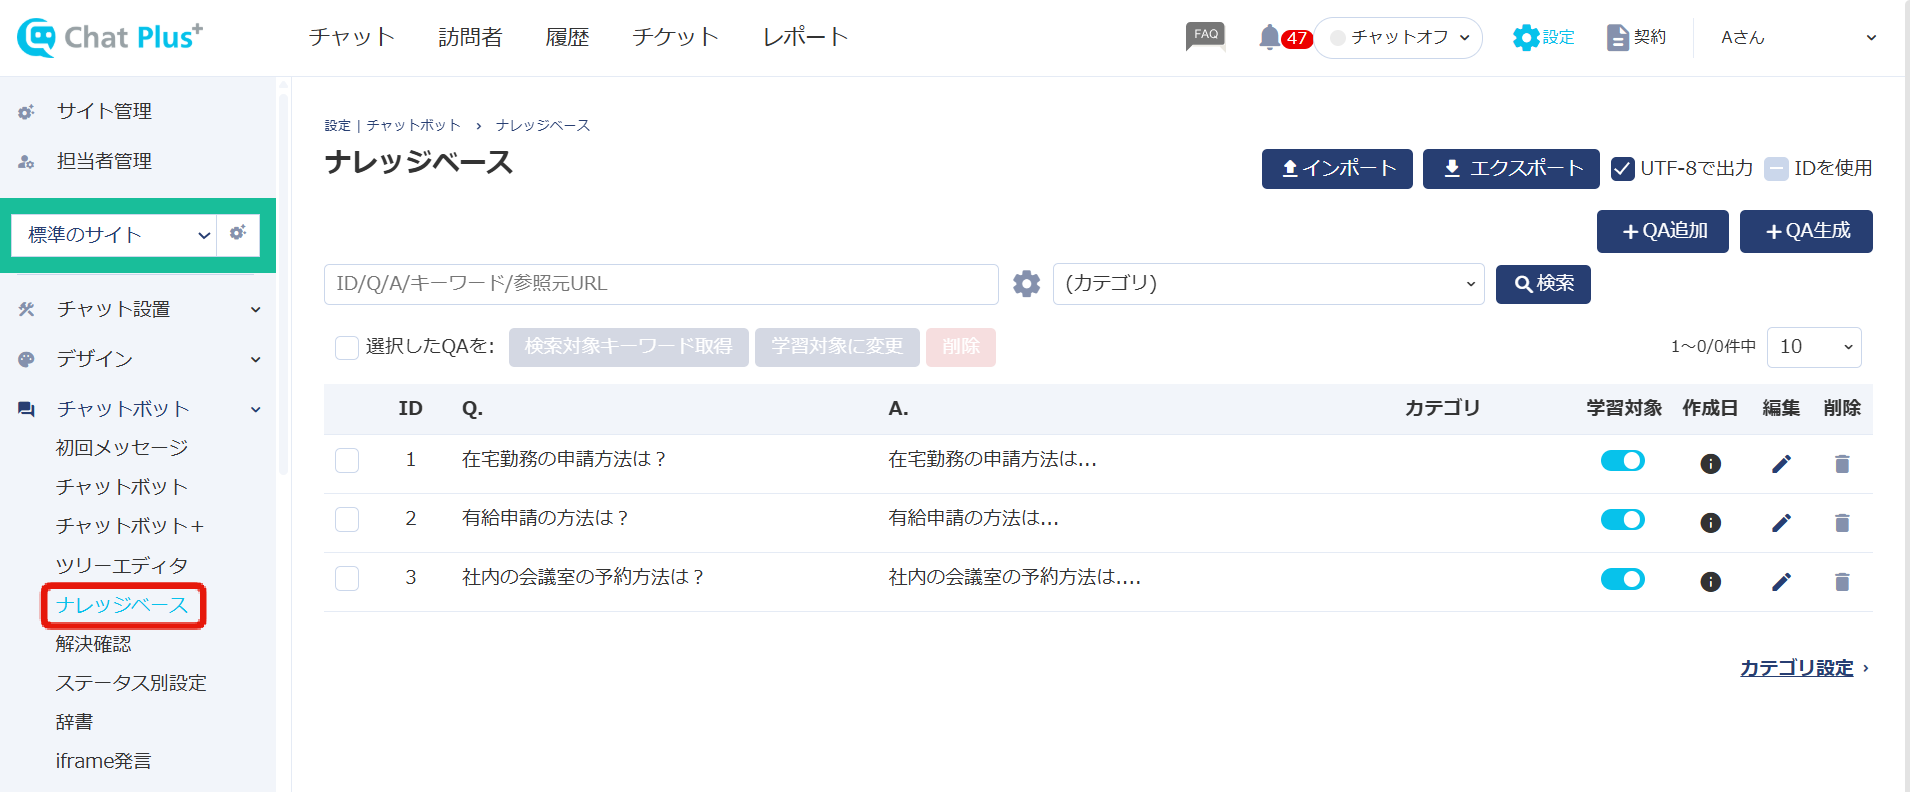Open ツリーエディタ in the sidebar
1910x792 pixels.
[122, 566]
